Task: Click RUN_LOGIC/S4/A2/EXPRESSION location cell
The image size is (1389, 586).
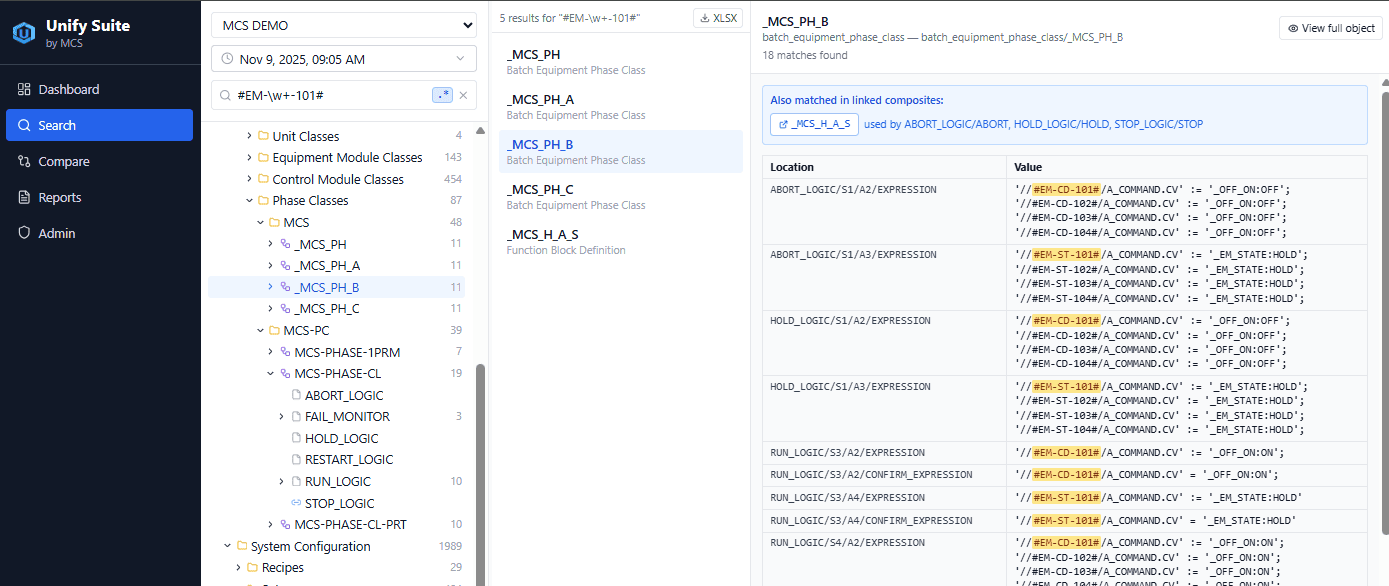Action: click(884, 560)
